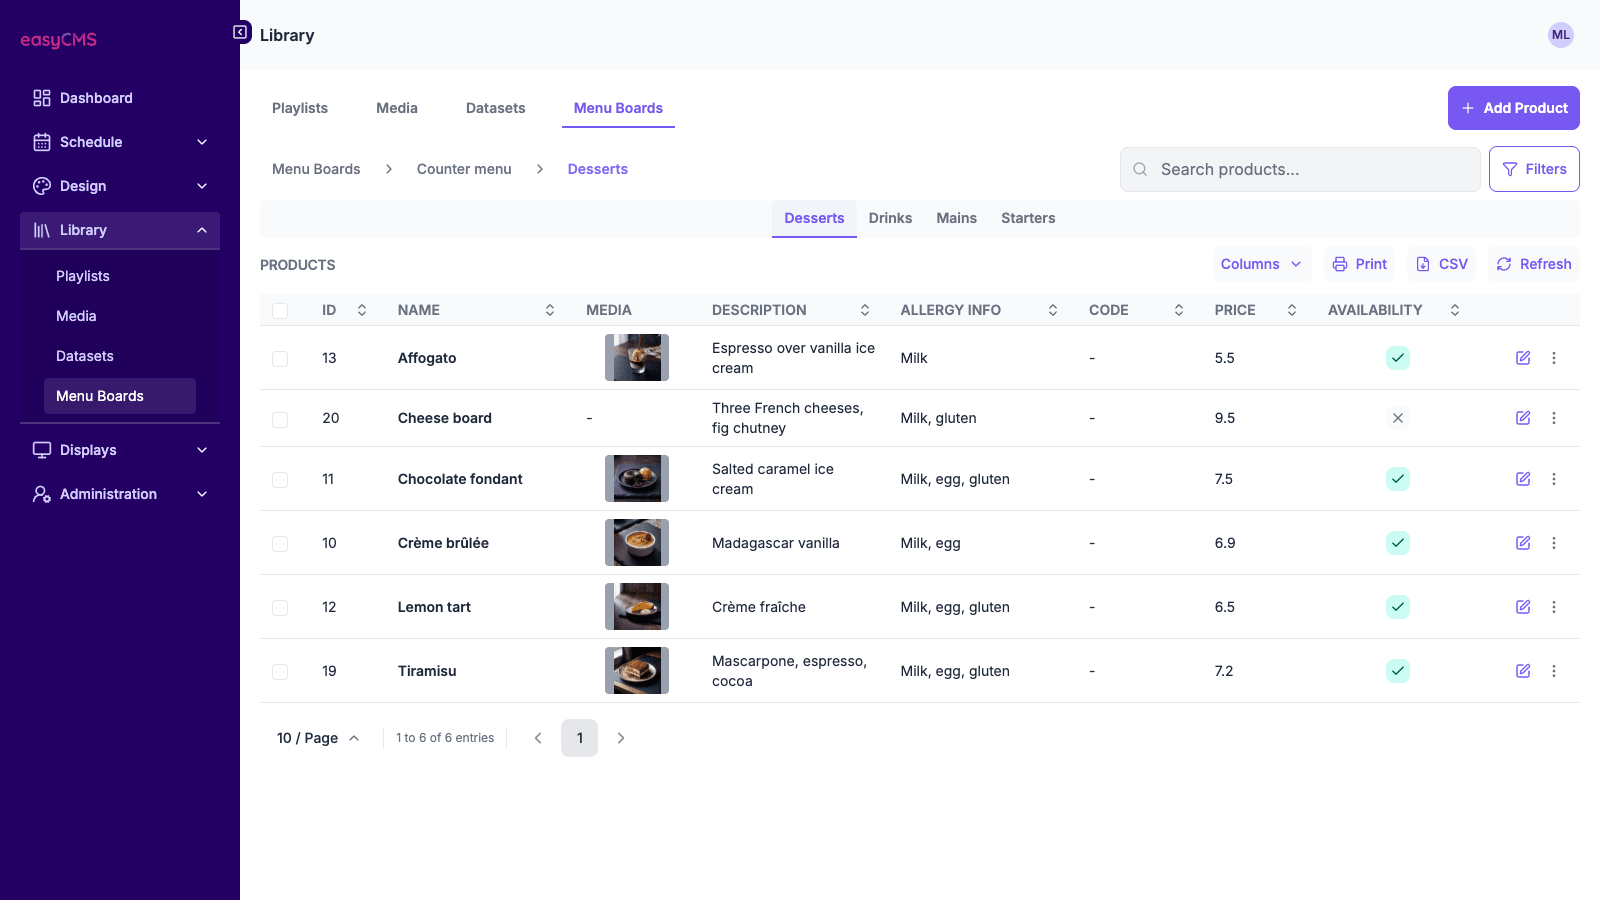Viewport: 1600px width, 900px height.
Task: Refresh the products table
Action: coord(1534,264)
